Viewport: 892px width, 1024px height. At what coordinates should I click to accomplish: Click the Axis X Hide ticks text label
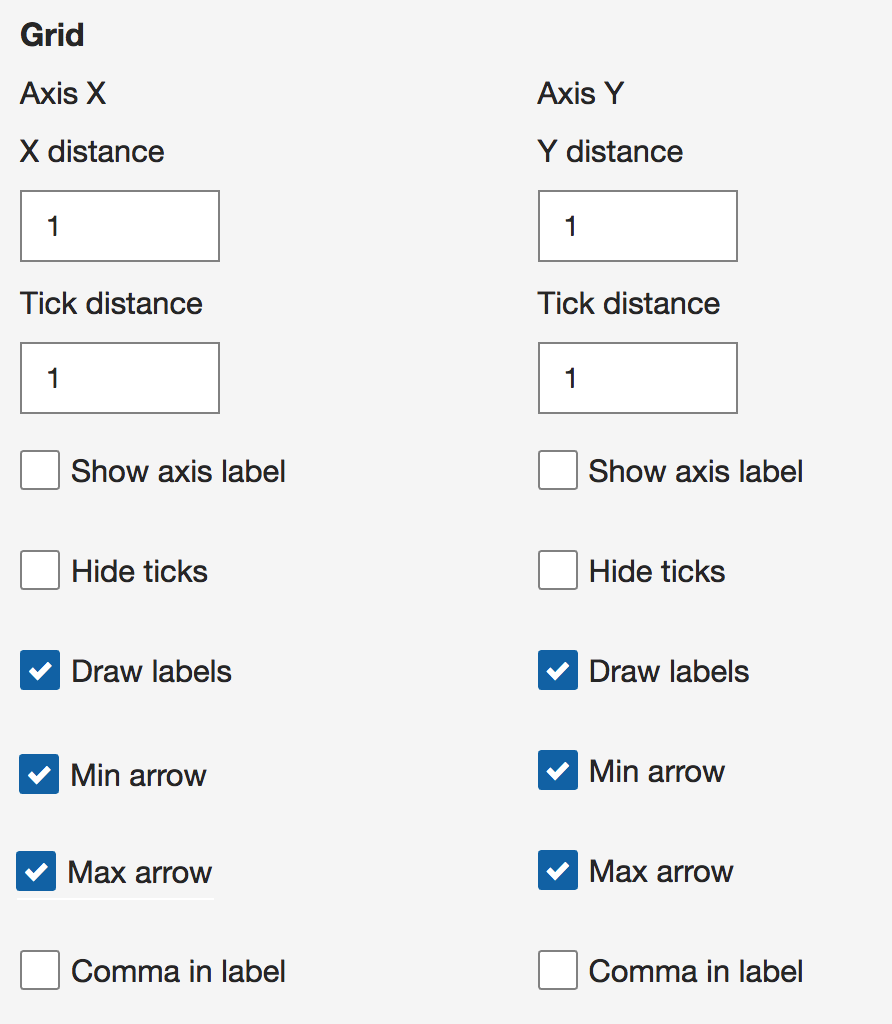[140, 571]
